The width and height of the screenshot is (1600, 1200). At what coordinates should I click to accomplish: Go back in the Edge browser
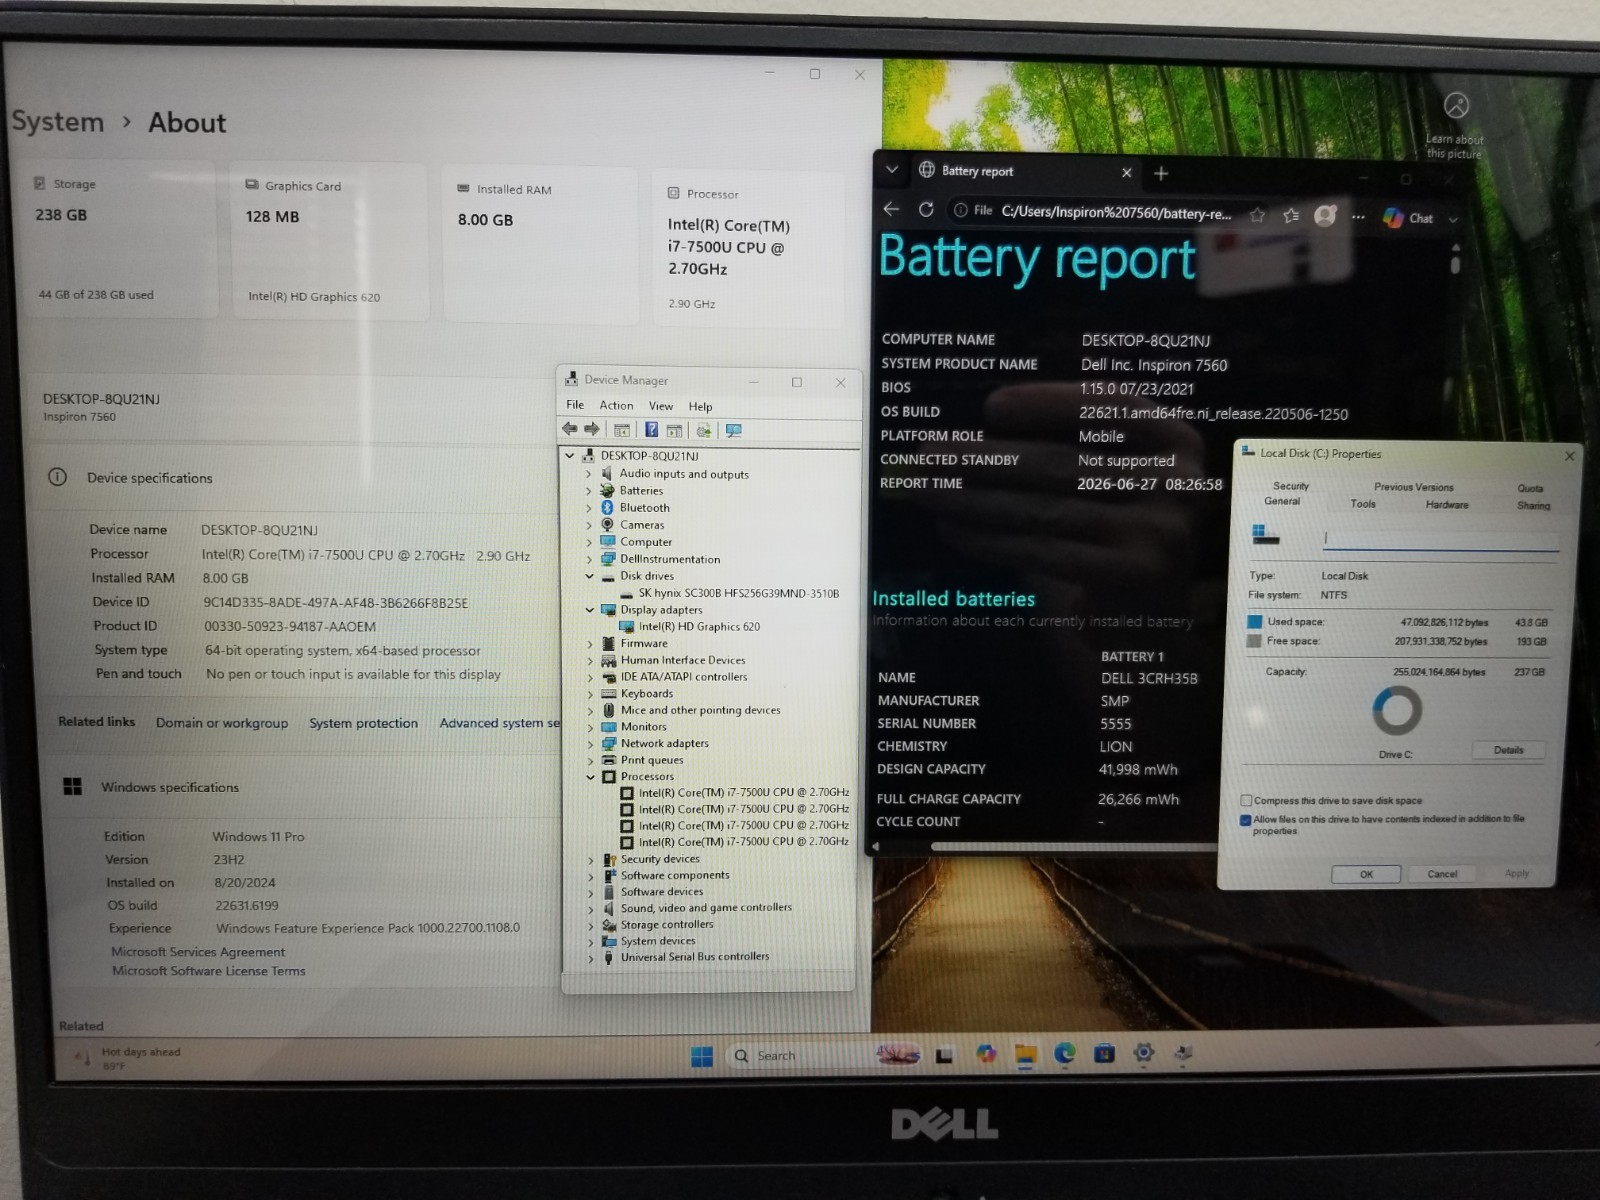(891, 209)
